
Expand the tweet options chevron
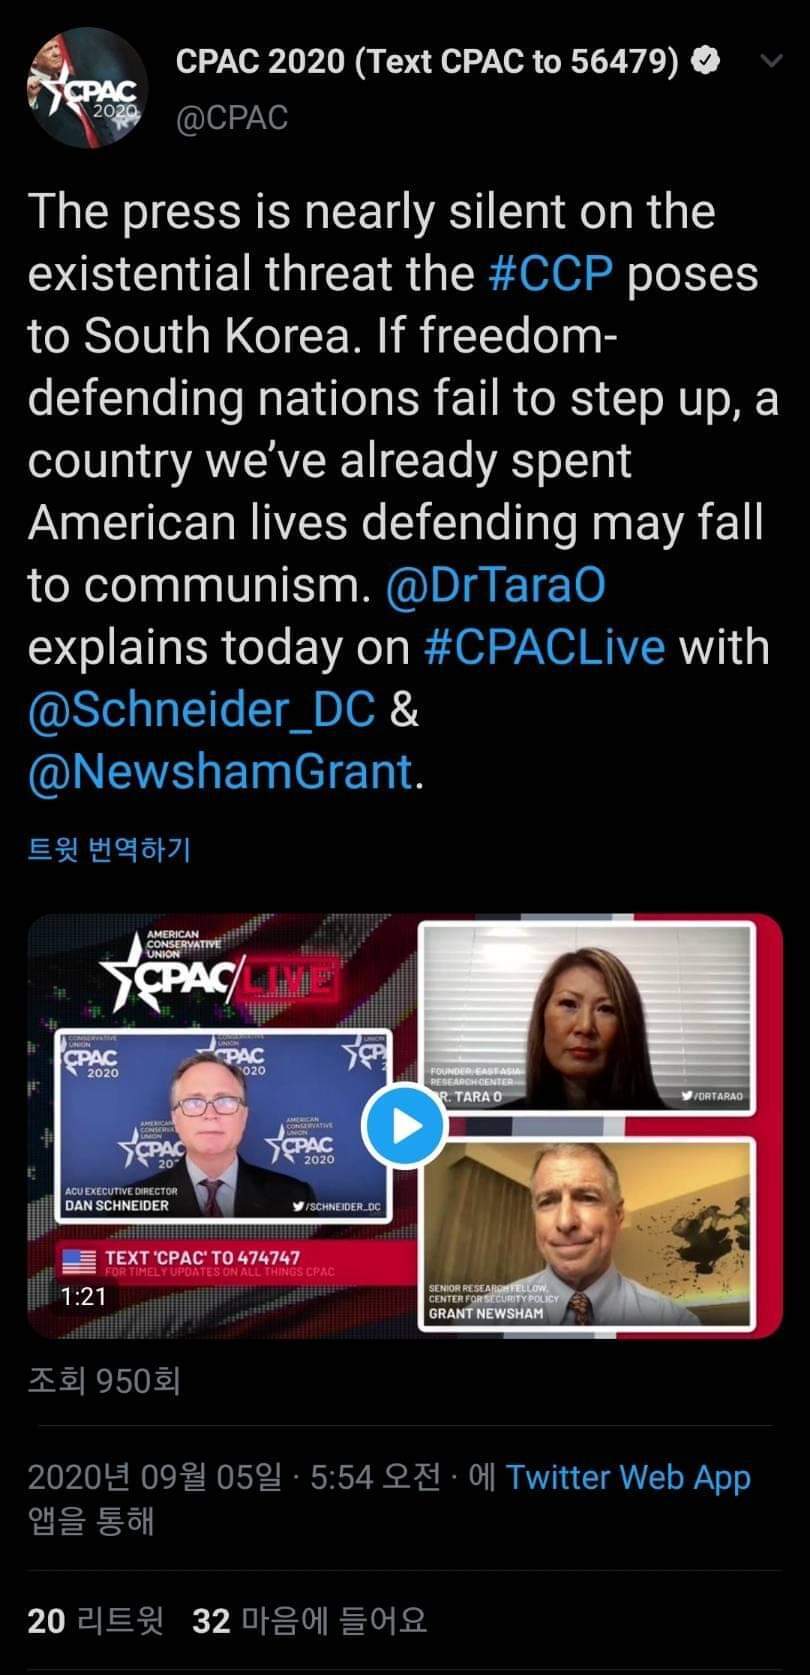pos(771,61)
